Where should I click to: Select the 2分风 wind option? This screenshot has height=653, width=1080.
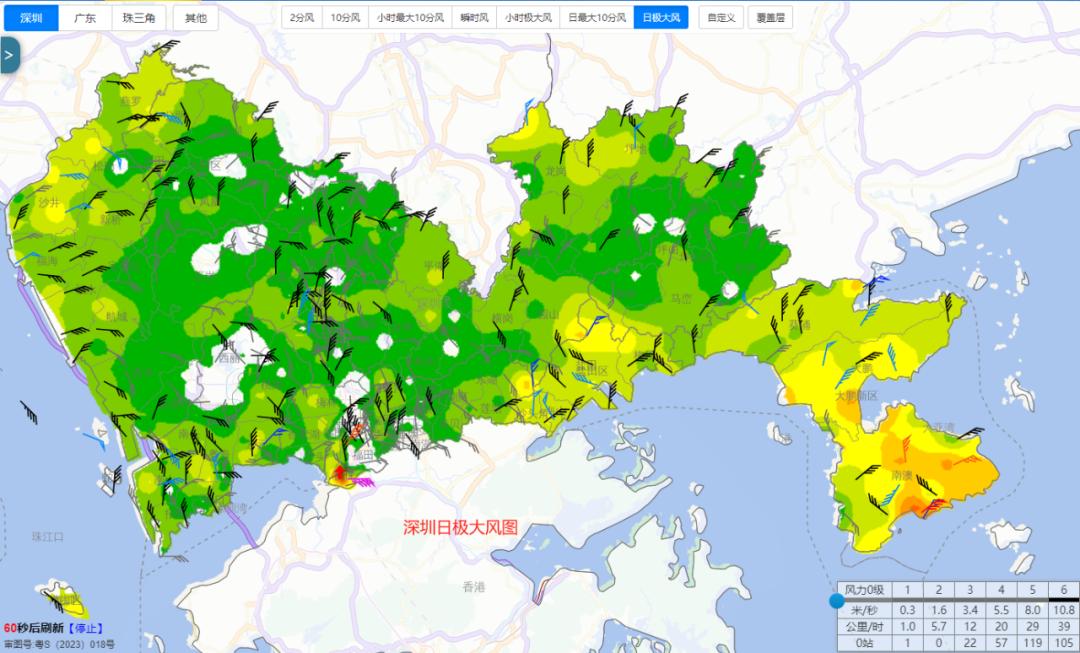click(x=301, y=18)
